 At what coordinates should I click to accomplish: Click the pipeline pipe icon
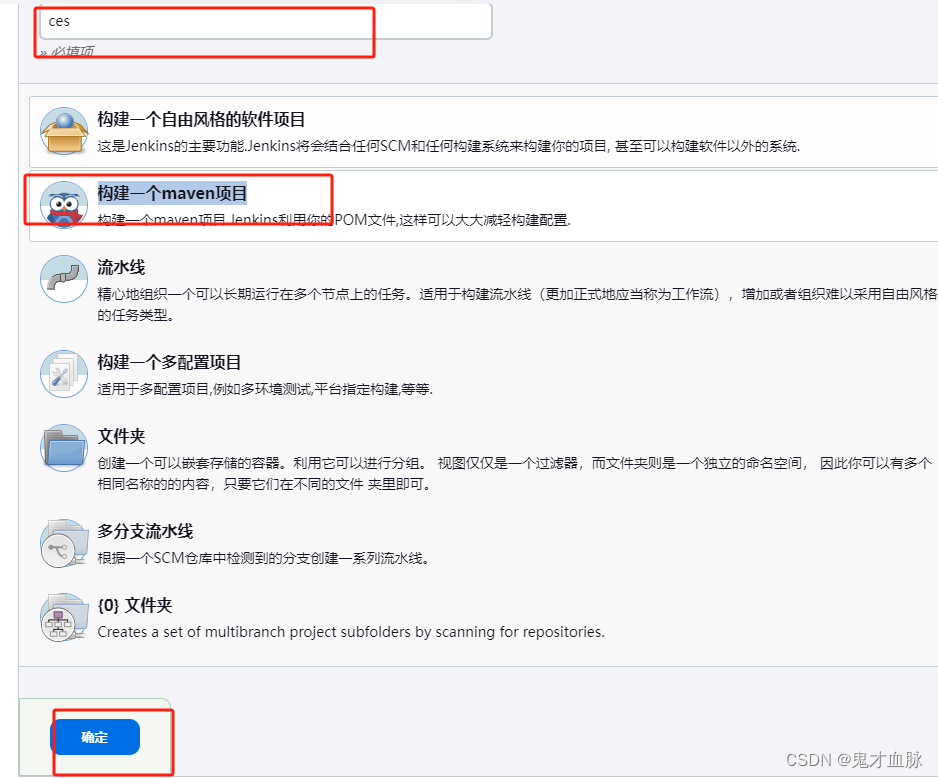(64, 279)
